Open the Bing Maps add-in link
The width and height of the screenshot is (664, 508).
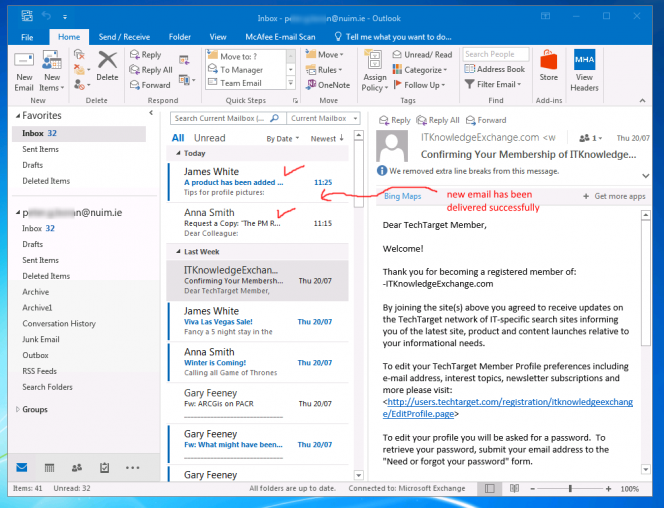click(x=402, y=196)
